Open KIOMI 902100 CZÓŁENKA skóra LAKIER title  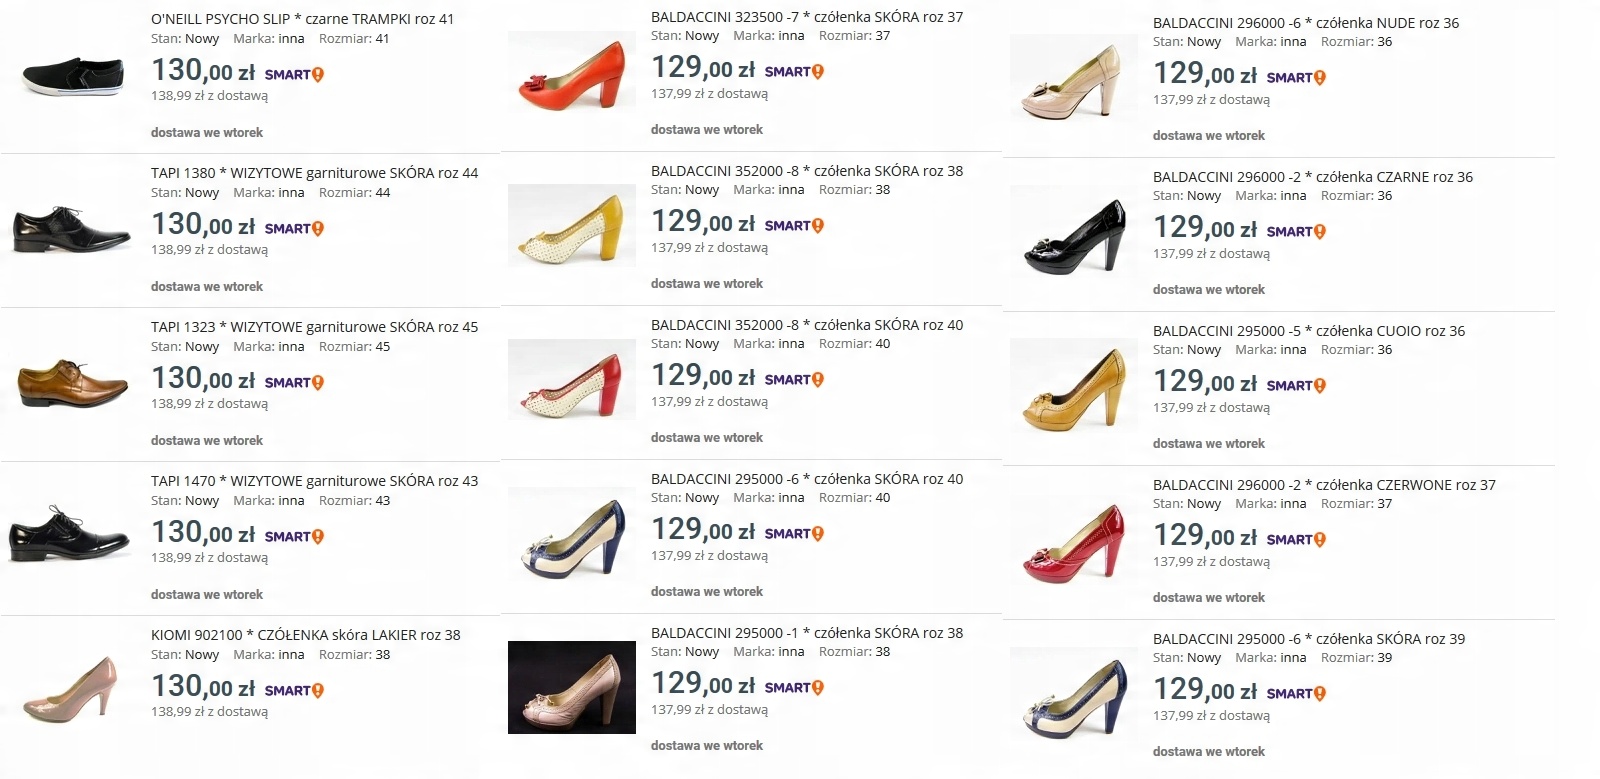tap(305, 635)
